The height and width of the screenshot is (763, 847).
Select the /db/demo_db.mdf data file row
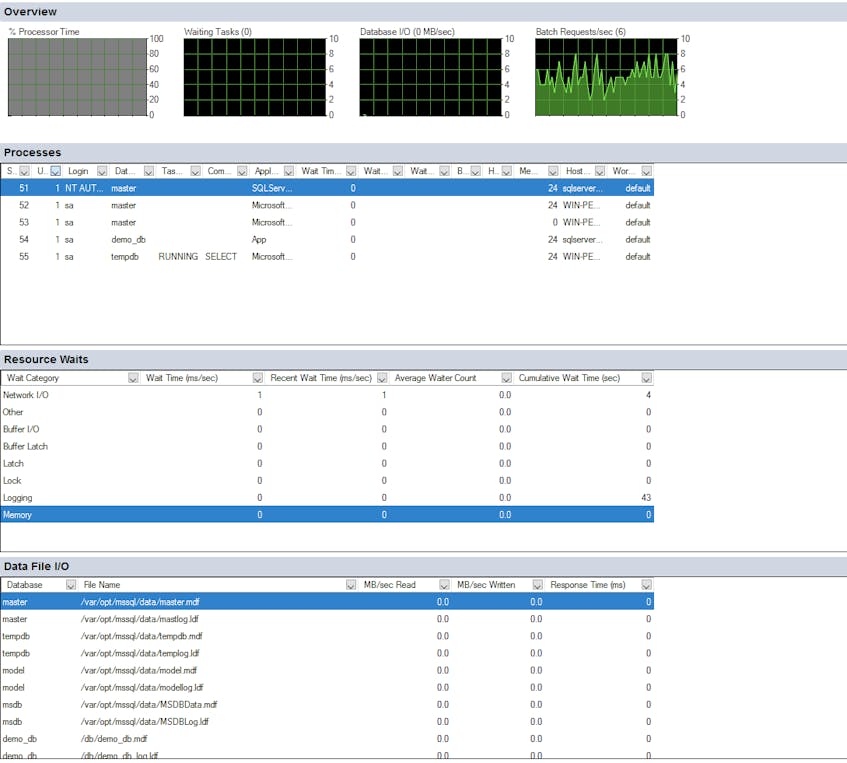click(x=327, y=739)
